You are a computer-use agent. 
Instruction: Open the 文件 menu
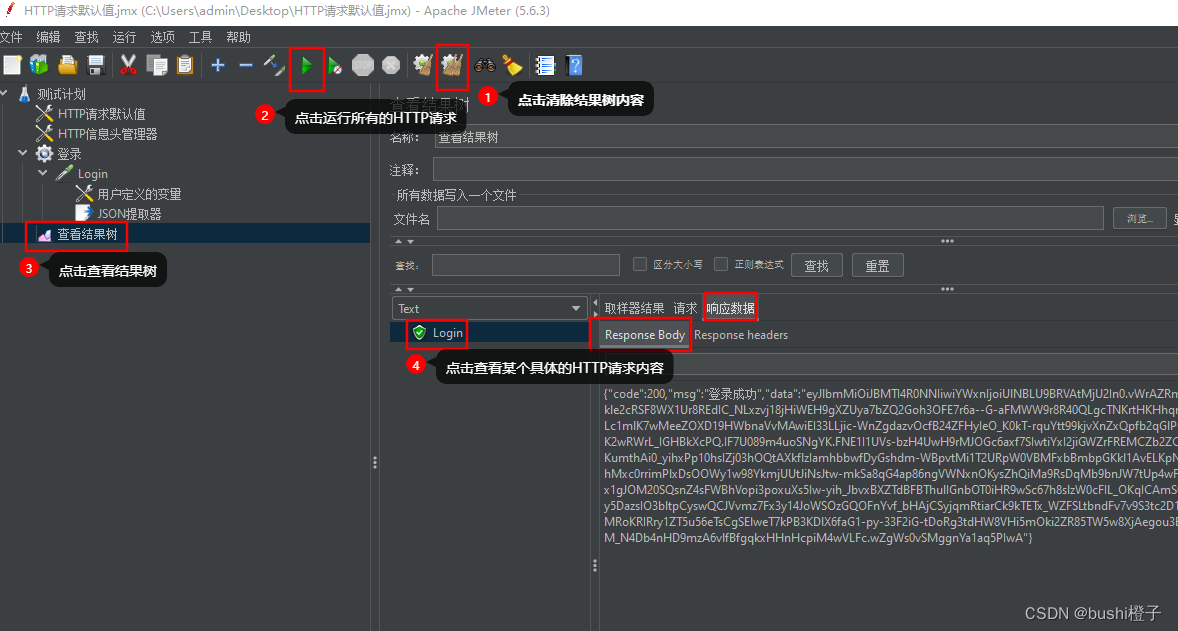pos(11,37)
